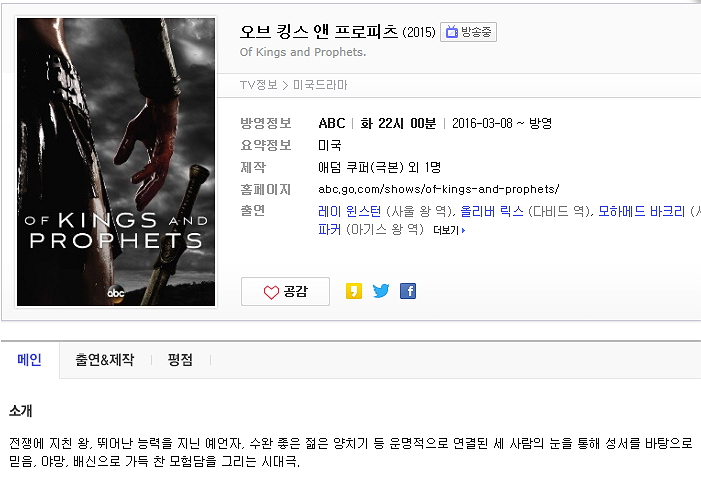Click the 애덤 쿠퍼(극본) 외 1명 production credit
Screen dimensions: 701x491
[380, 167]
